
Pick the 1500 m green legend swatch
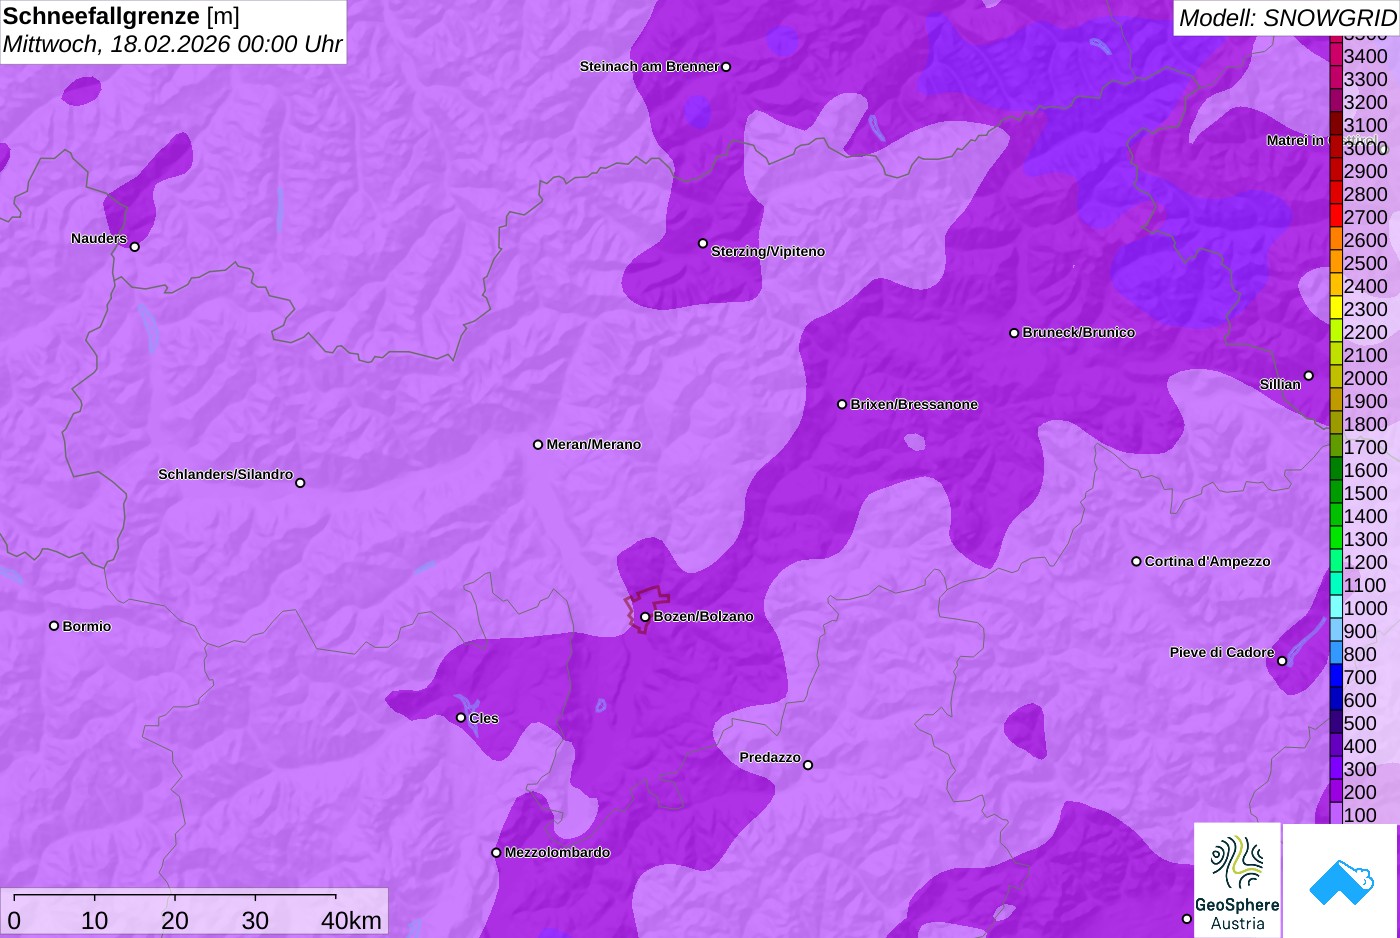[x=1335, y=493]
